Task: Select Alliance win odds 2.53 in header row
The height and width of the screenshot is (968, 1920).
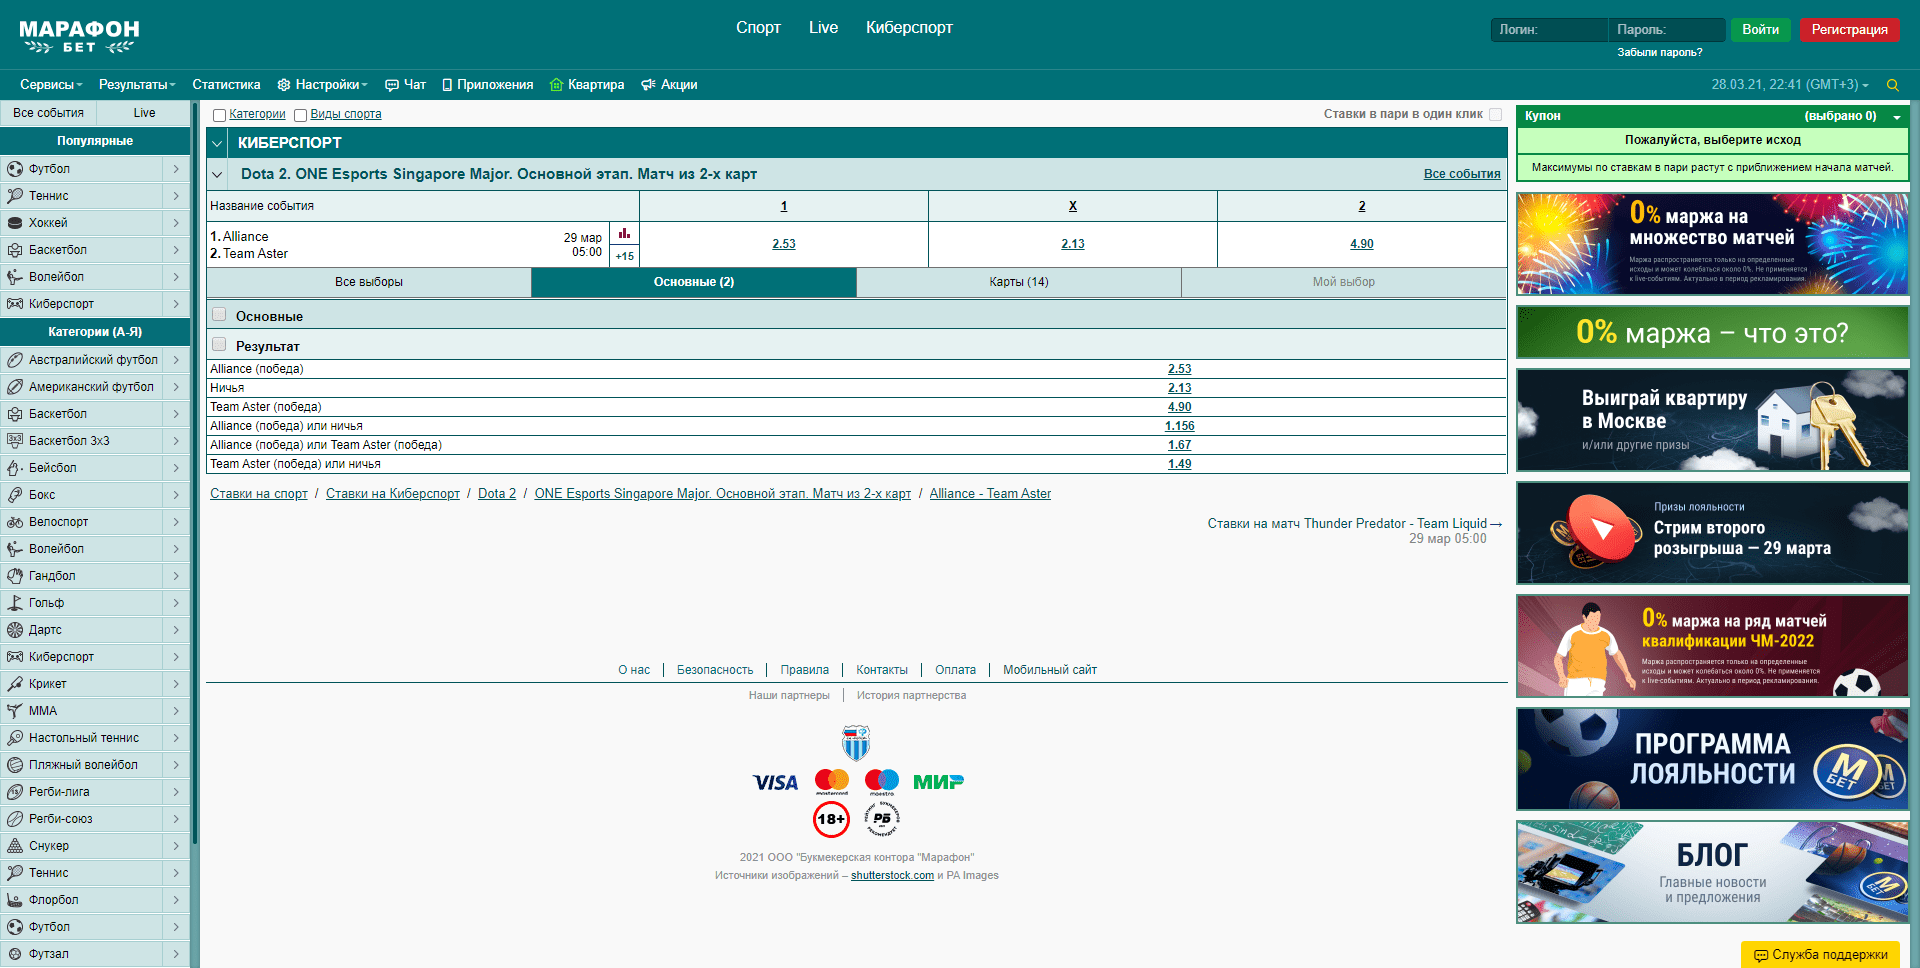Action: point(784,244)
